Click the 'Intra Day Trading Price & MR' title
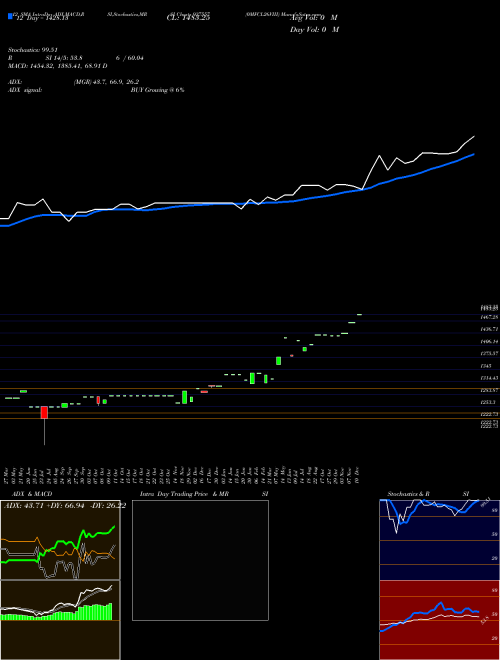Viewport: 500px width, 660px height. [x=184, y=494]
